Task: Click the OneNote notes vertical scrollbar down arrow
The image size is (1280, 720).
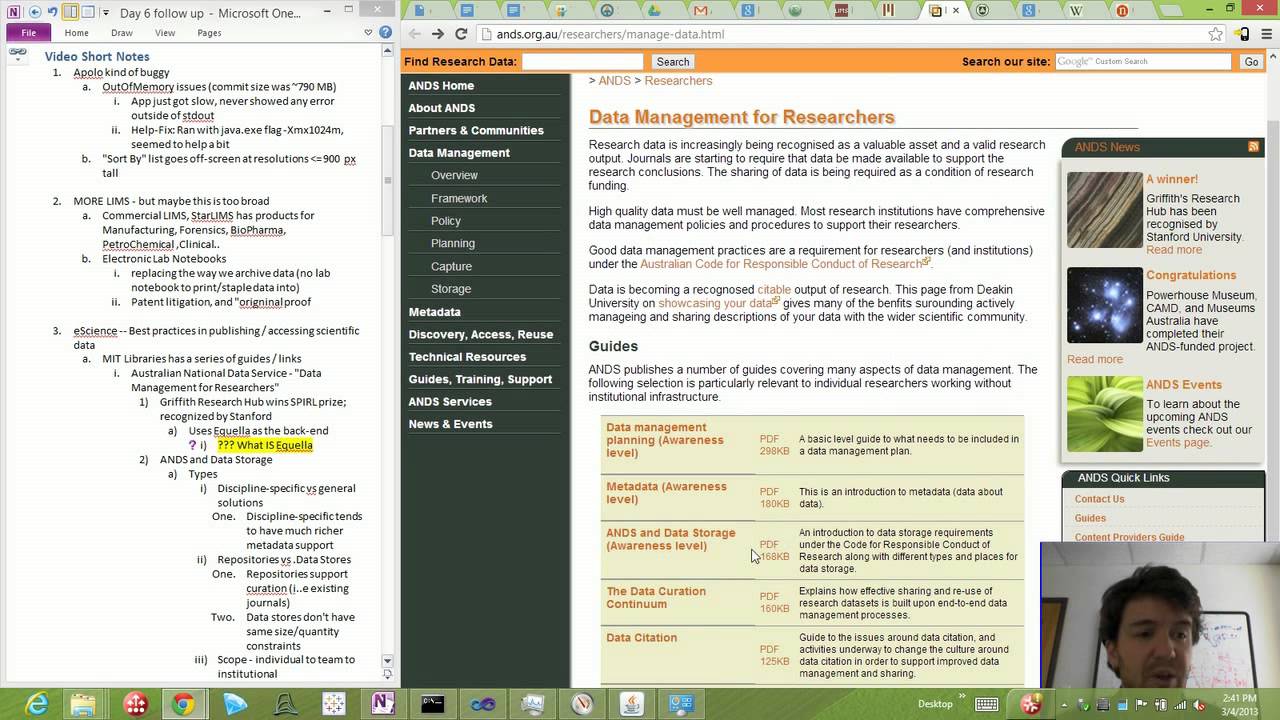Action: (387, 661)
